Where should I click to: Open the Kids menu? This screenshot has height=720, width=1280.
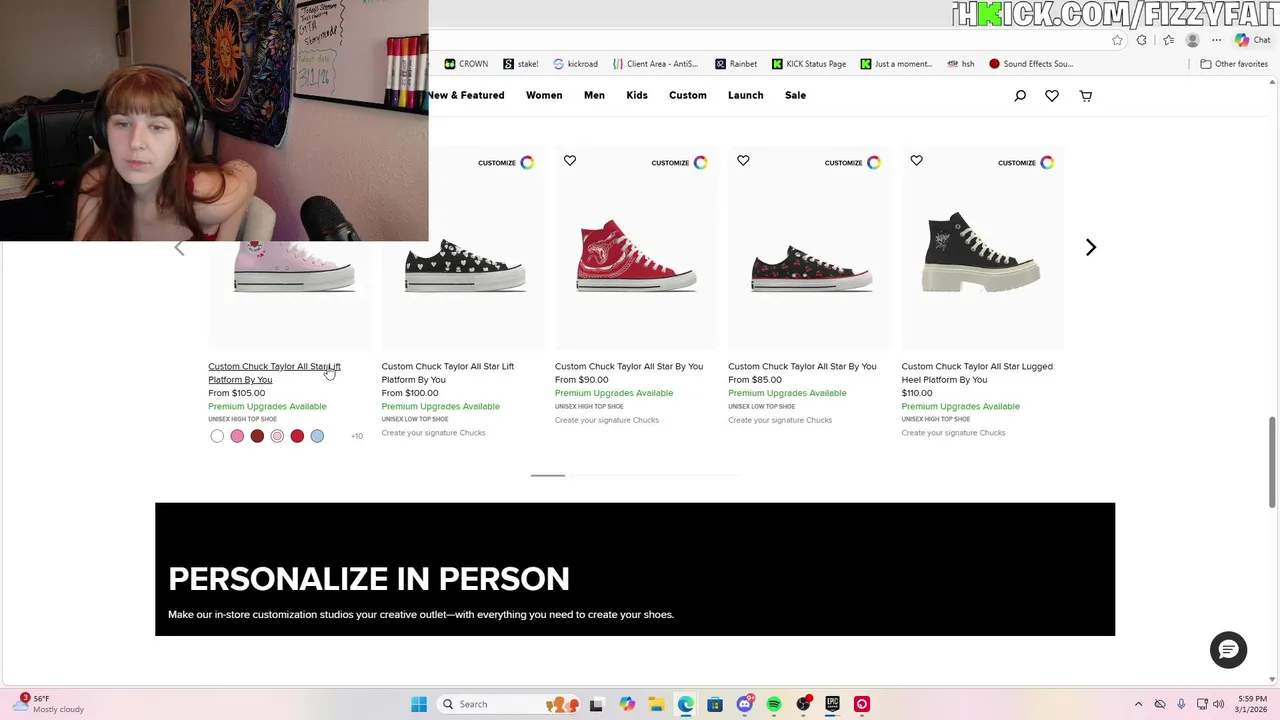pyautogui.click(x=637, y=95)
